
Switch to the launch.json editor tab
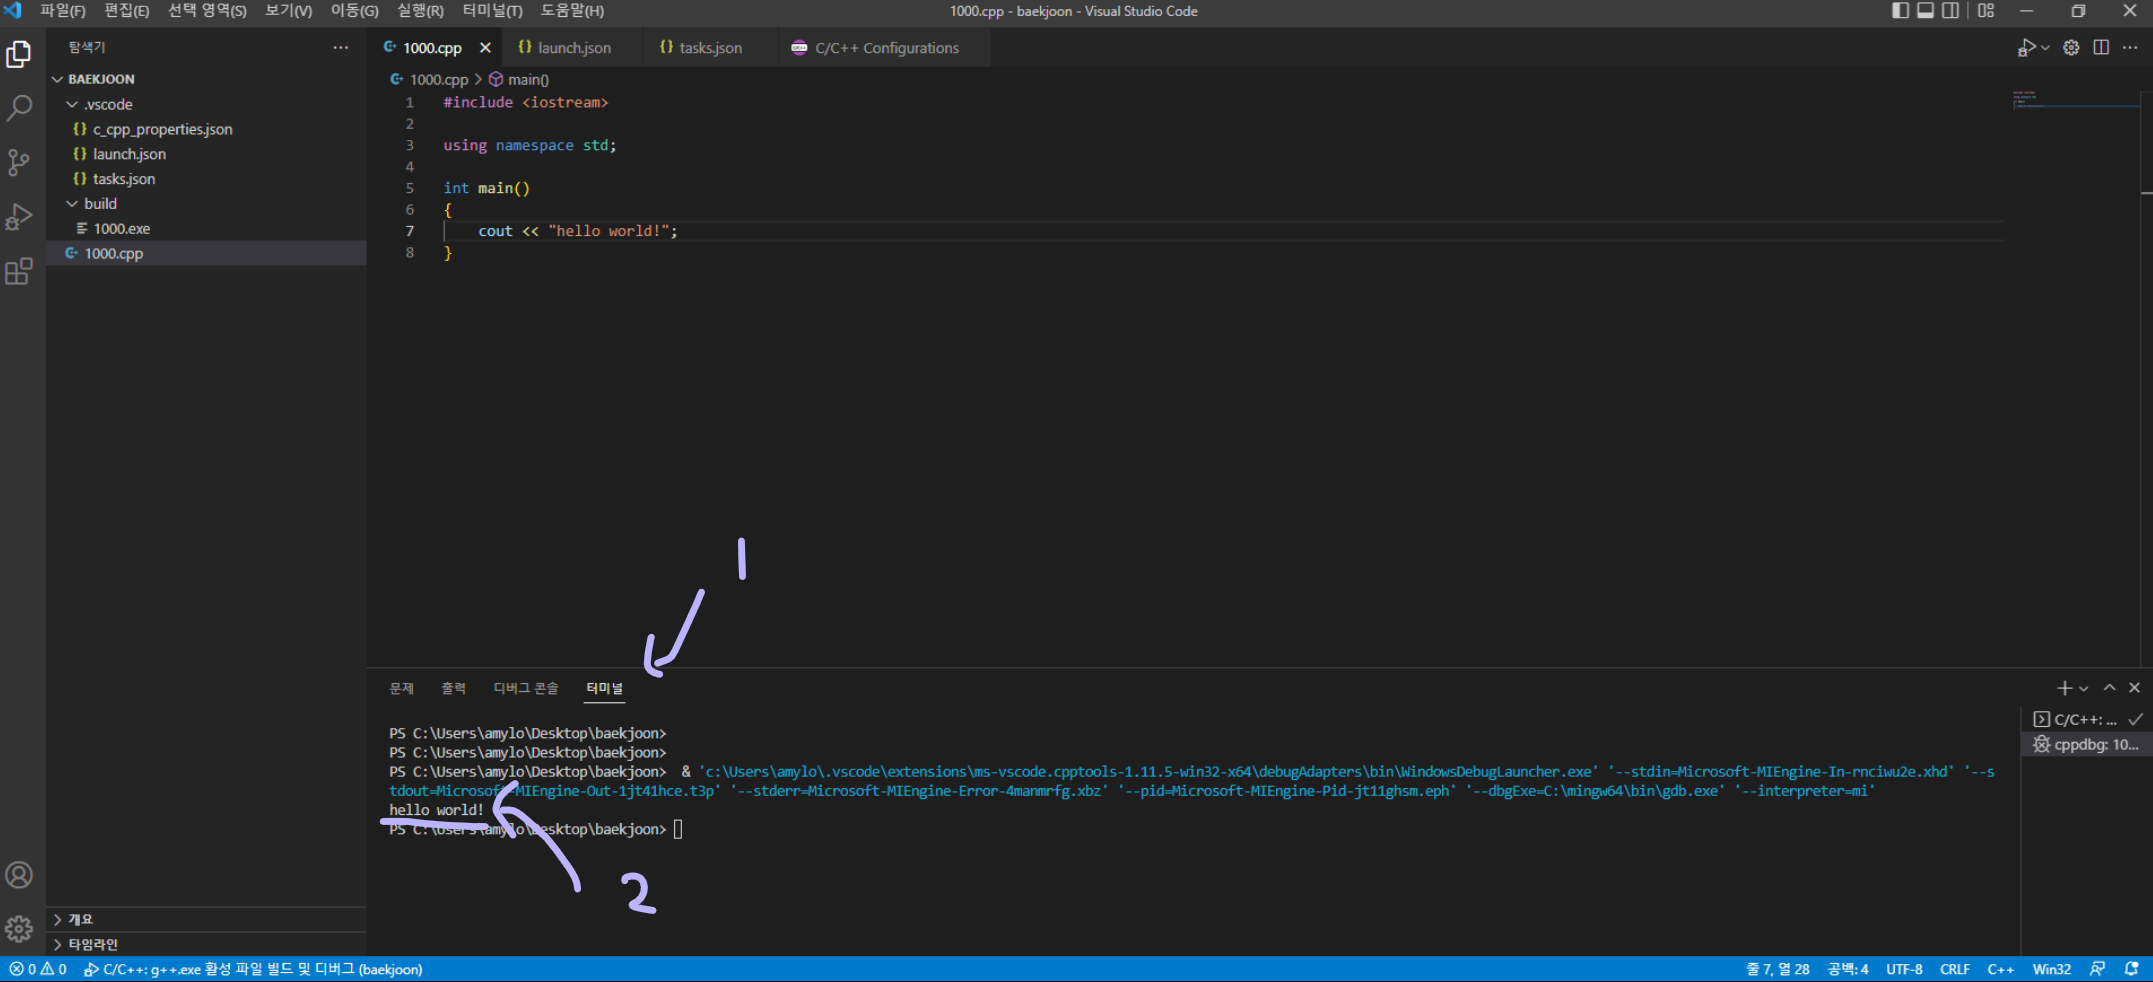pos(571,48)
